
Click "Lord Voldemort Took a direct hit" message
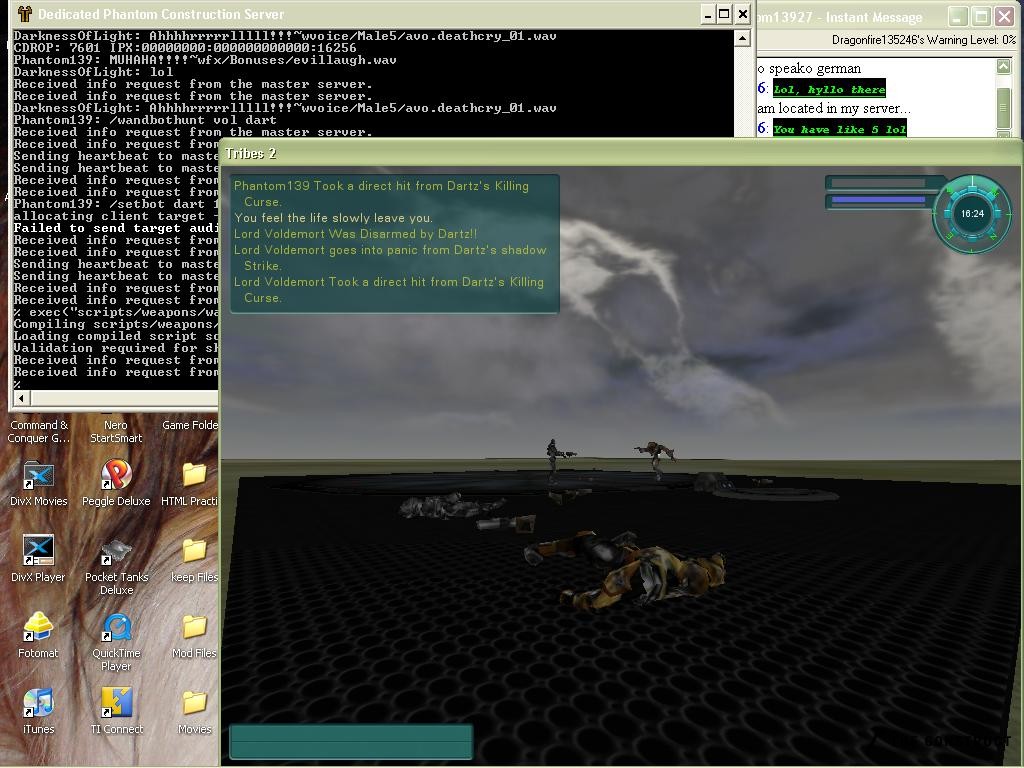tap(389, 290)
